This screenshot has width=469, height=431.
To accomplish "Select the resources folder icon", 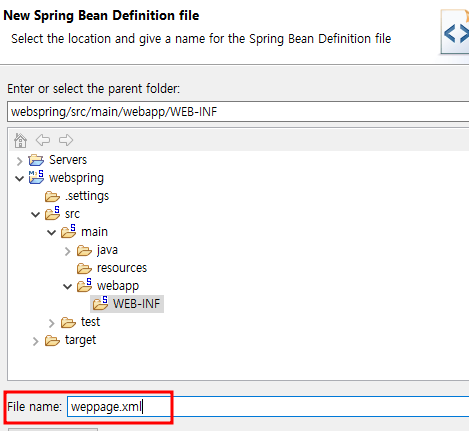I will (84, 268).
